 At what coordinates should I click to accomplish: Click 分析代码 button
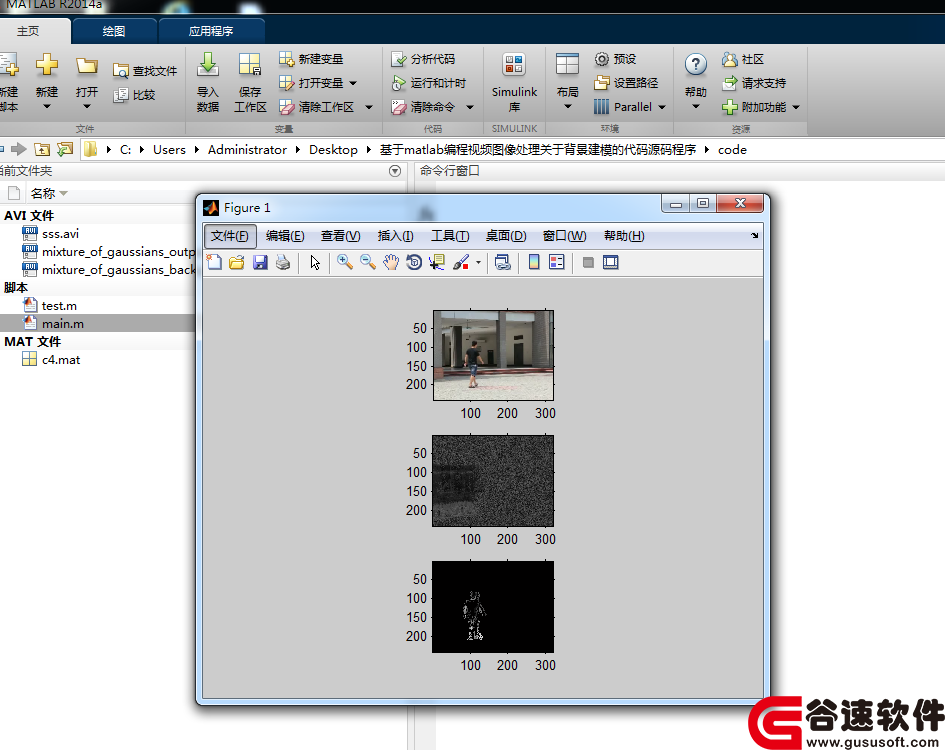pos(423,59)
